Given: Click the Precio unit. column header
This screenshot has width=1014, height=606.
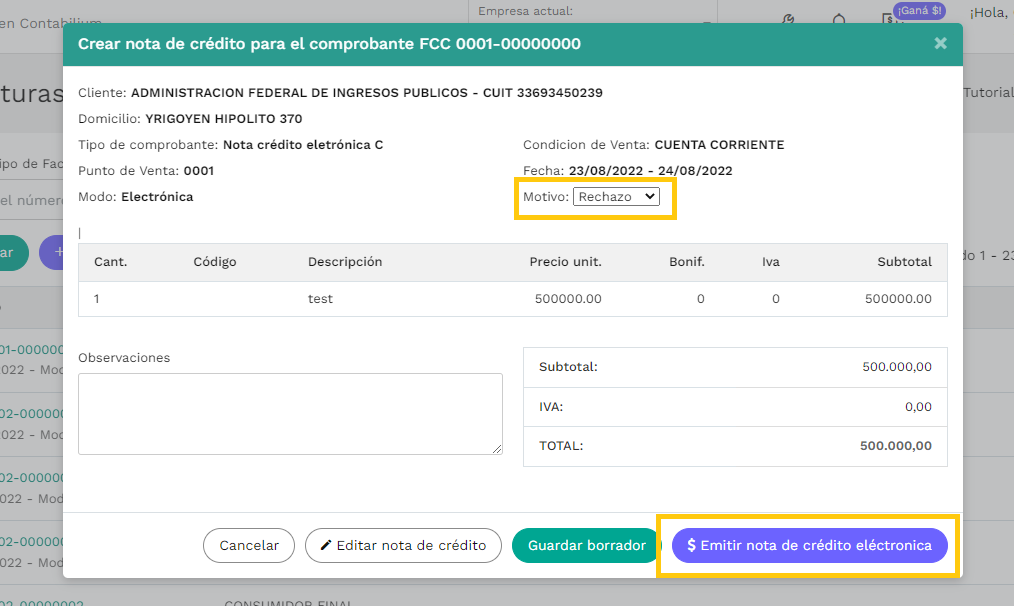Looking at the screenshot, I should point(565,262).
